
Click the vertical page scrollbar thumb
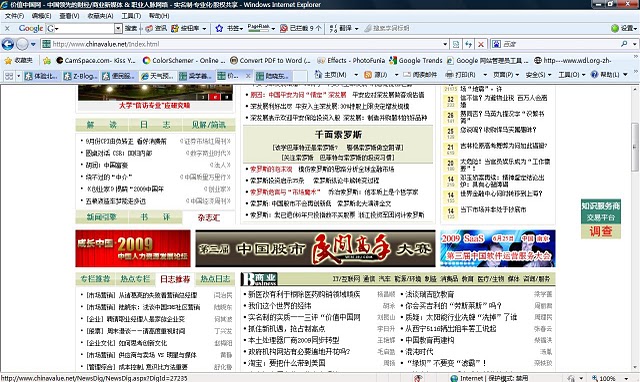click(635, 147)
